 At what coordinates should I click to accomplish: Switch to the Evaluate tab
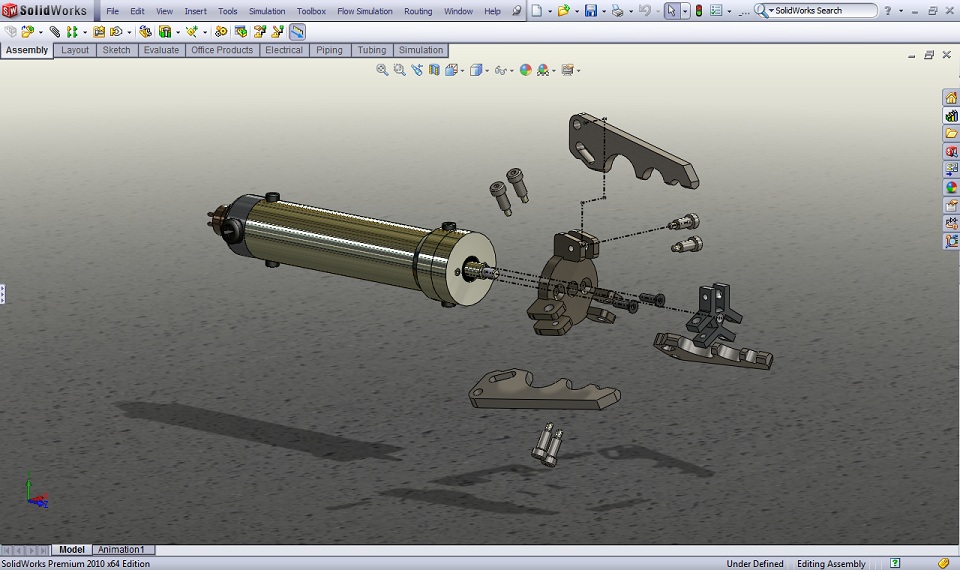[161, 50]
